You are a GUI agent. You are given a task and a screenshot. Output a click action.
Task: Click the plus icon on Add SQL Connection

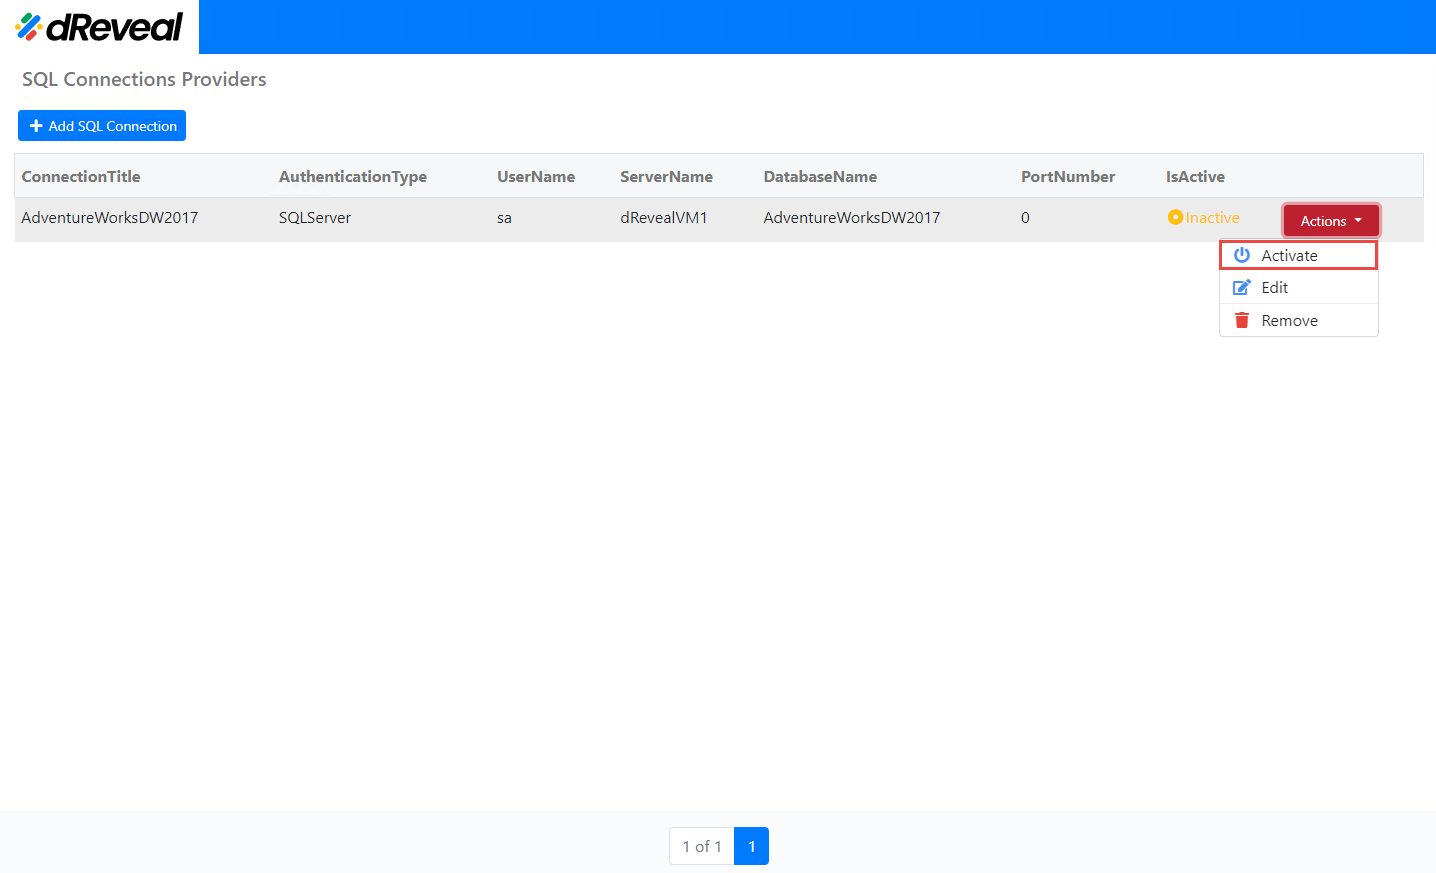(36, 125)
